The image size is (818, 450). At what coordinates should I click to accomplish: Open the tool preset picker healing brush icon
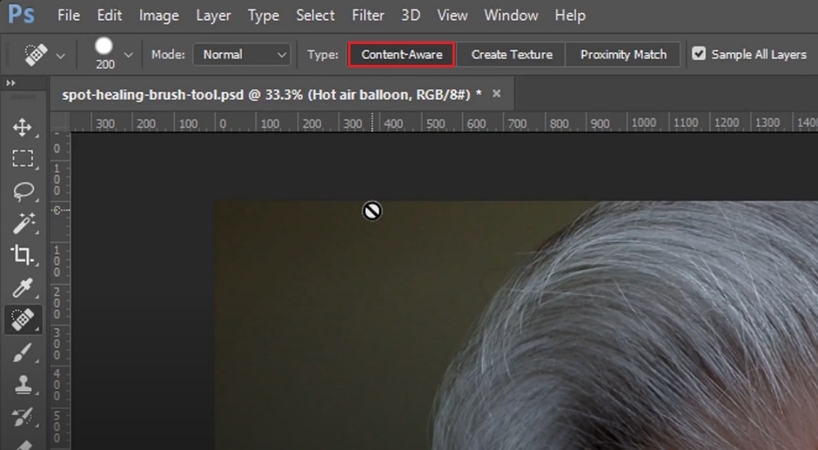pos(35,55)
